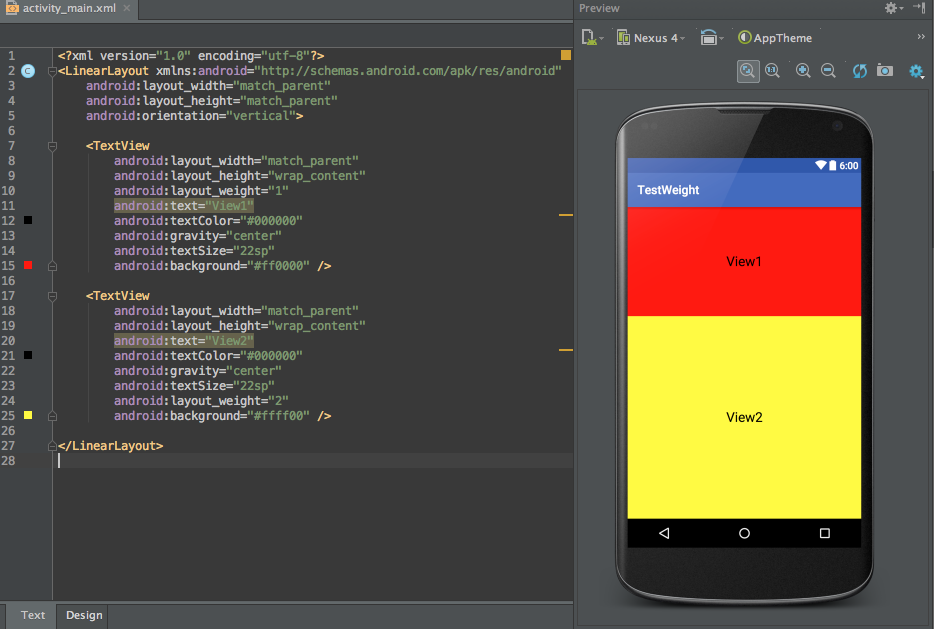Open black color swatch on line 12
The width and height of the screenshot is (934, 629).
point(28,220)
